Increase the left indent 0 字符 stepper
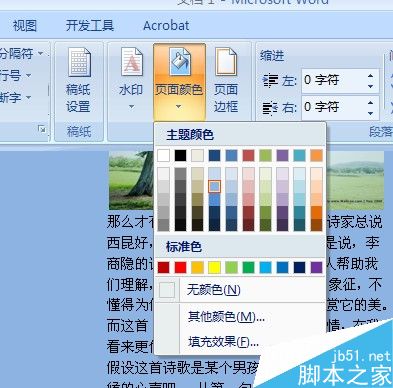 pyautogui.click(x=371, y=76)
